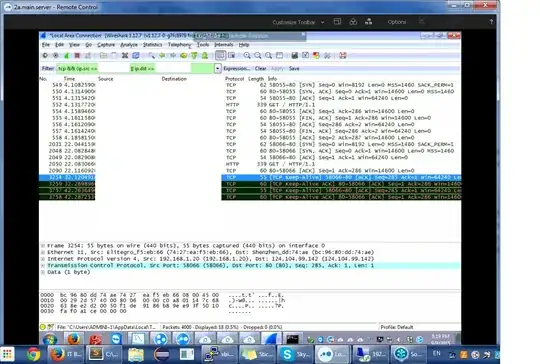This screenshot has width=540, height=364.
Task: Expand the Transmission Control Protocol row
Action: click(43, 266)
